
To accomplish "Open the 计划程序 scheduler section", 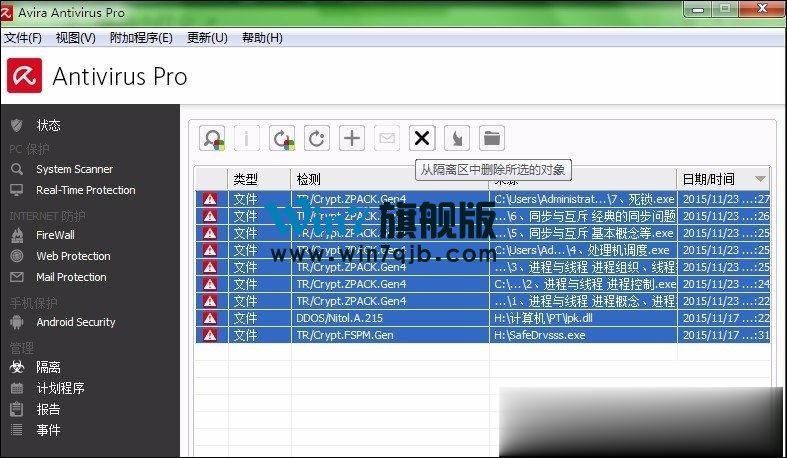I will (x=60, y=388).
